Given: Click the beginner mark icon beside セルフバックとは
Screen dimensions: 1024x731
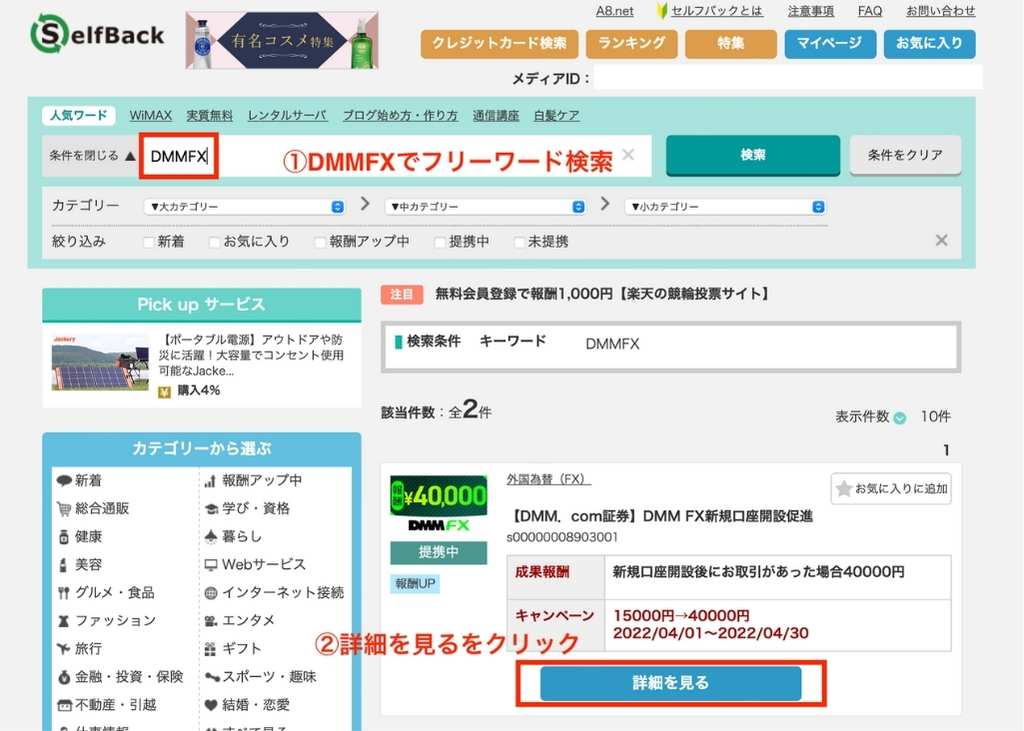Looking at the screenshot, I should [662, 10].
